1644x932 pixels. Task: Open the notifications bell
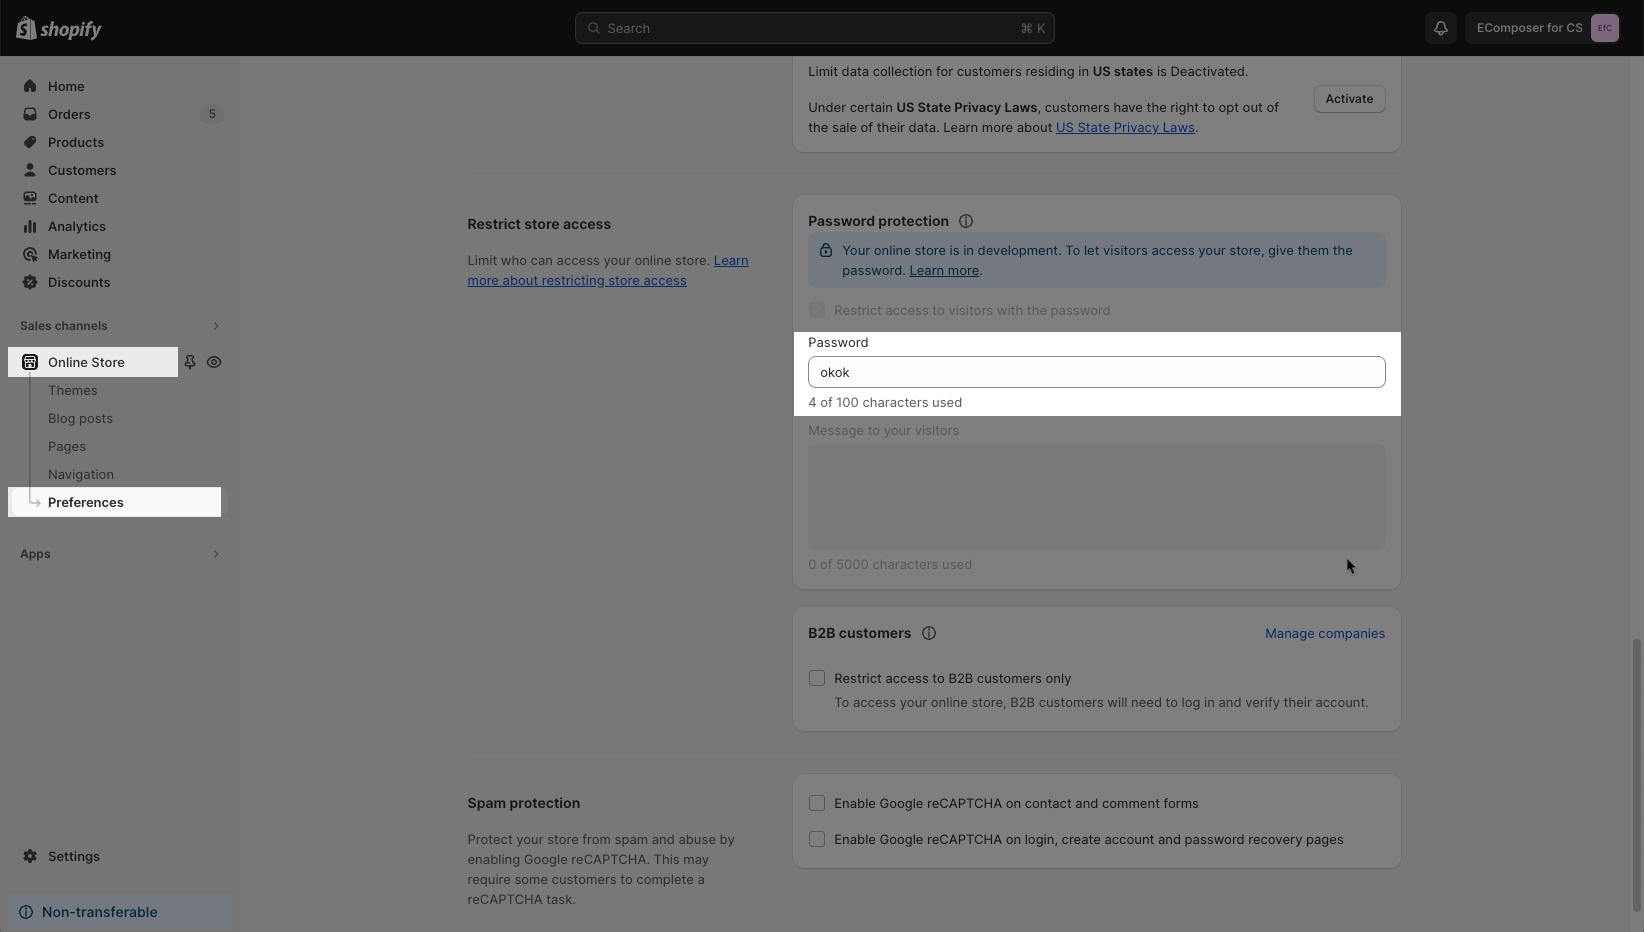1441,28
